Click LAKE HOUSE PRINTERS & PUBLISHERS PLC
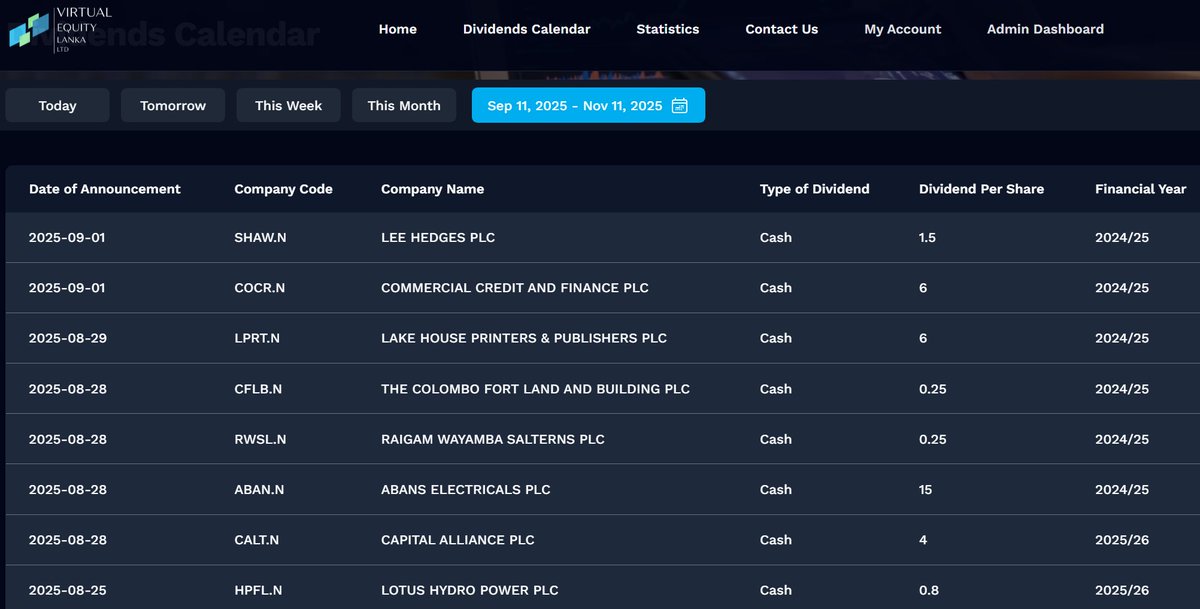Viewport: 1200px width, 609px height. 524,338
